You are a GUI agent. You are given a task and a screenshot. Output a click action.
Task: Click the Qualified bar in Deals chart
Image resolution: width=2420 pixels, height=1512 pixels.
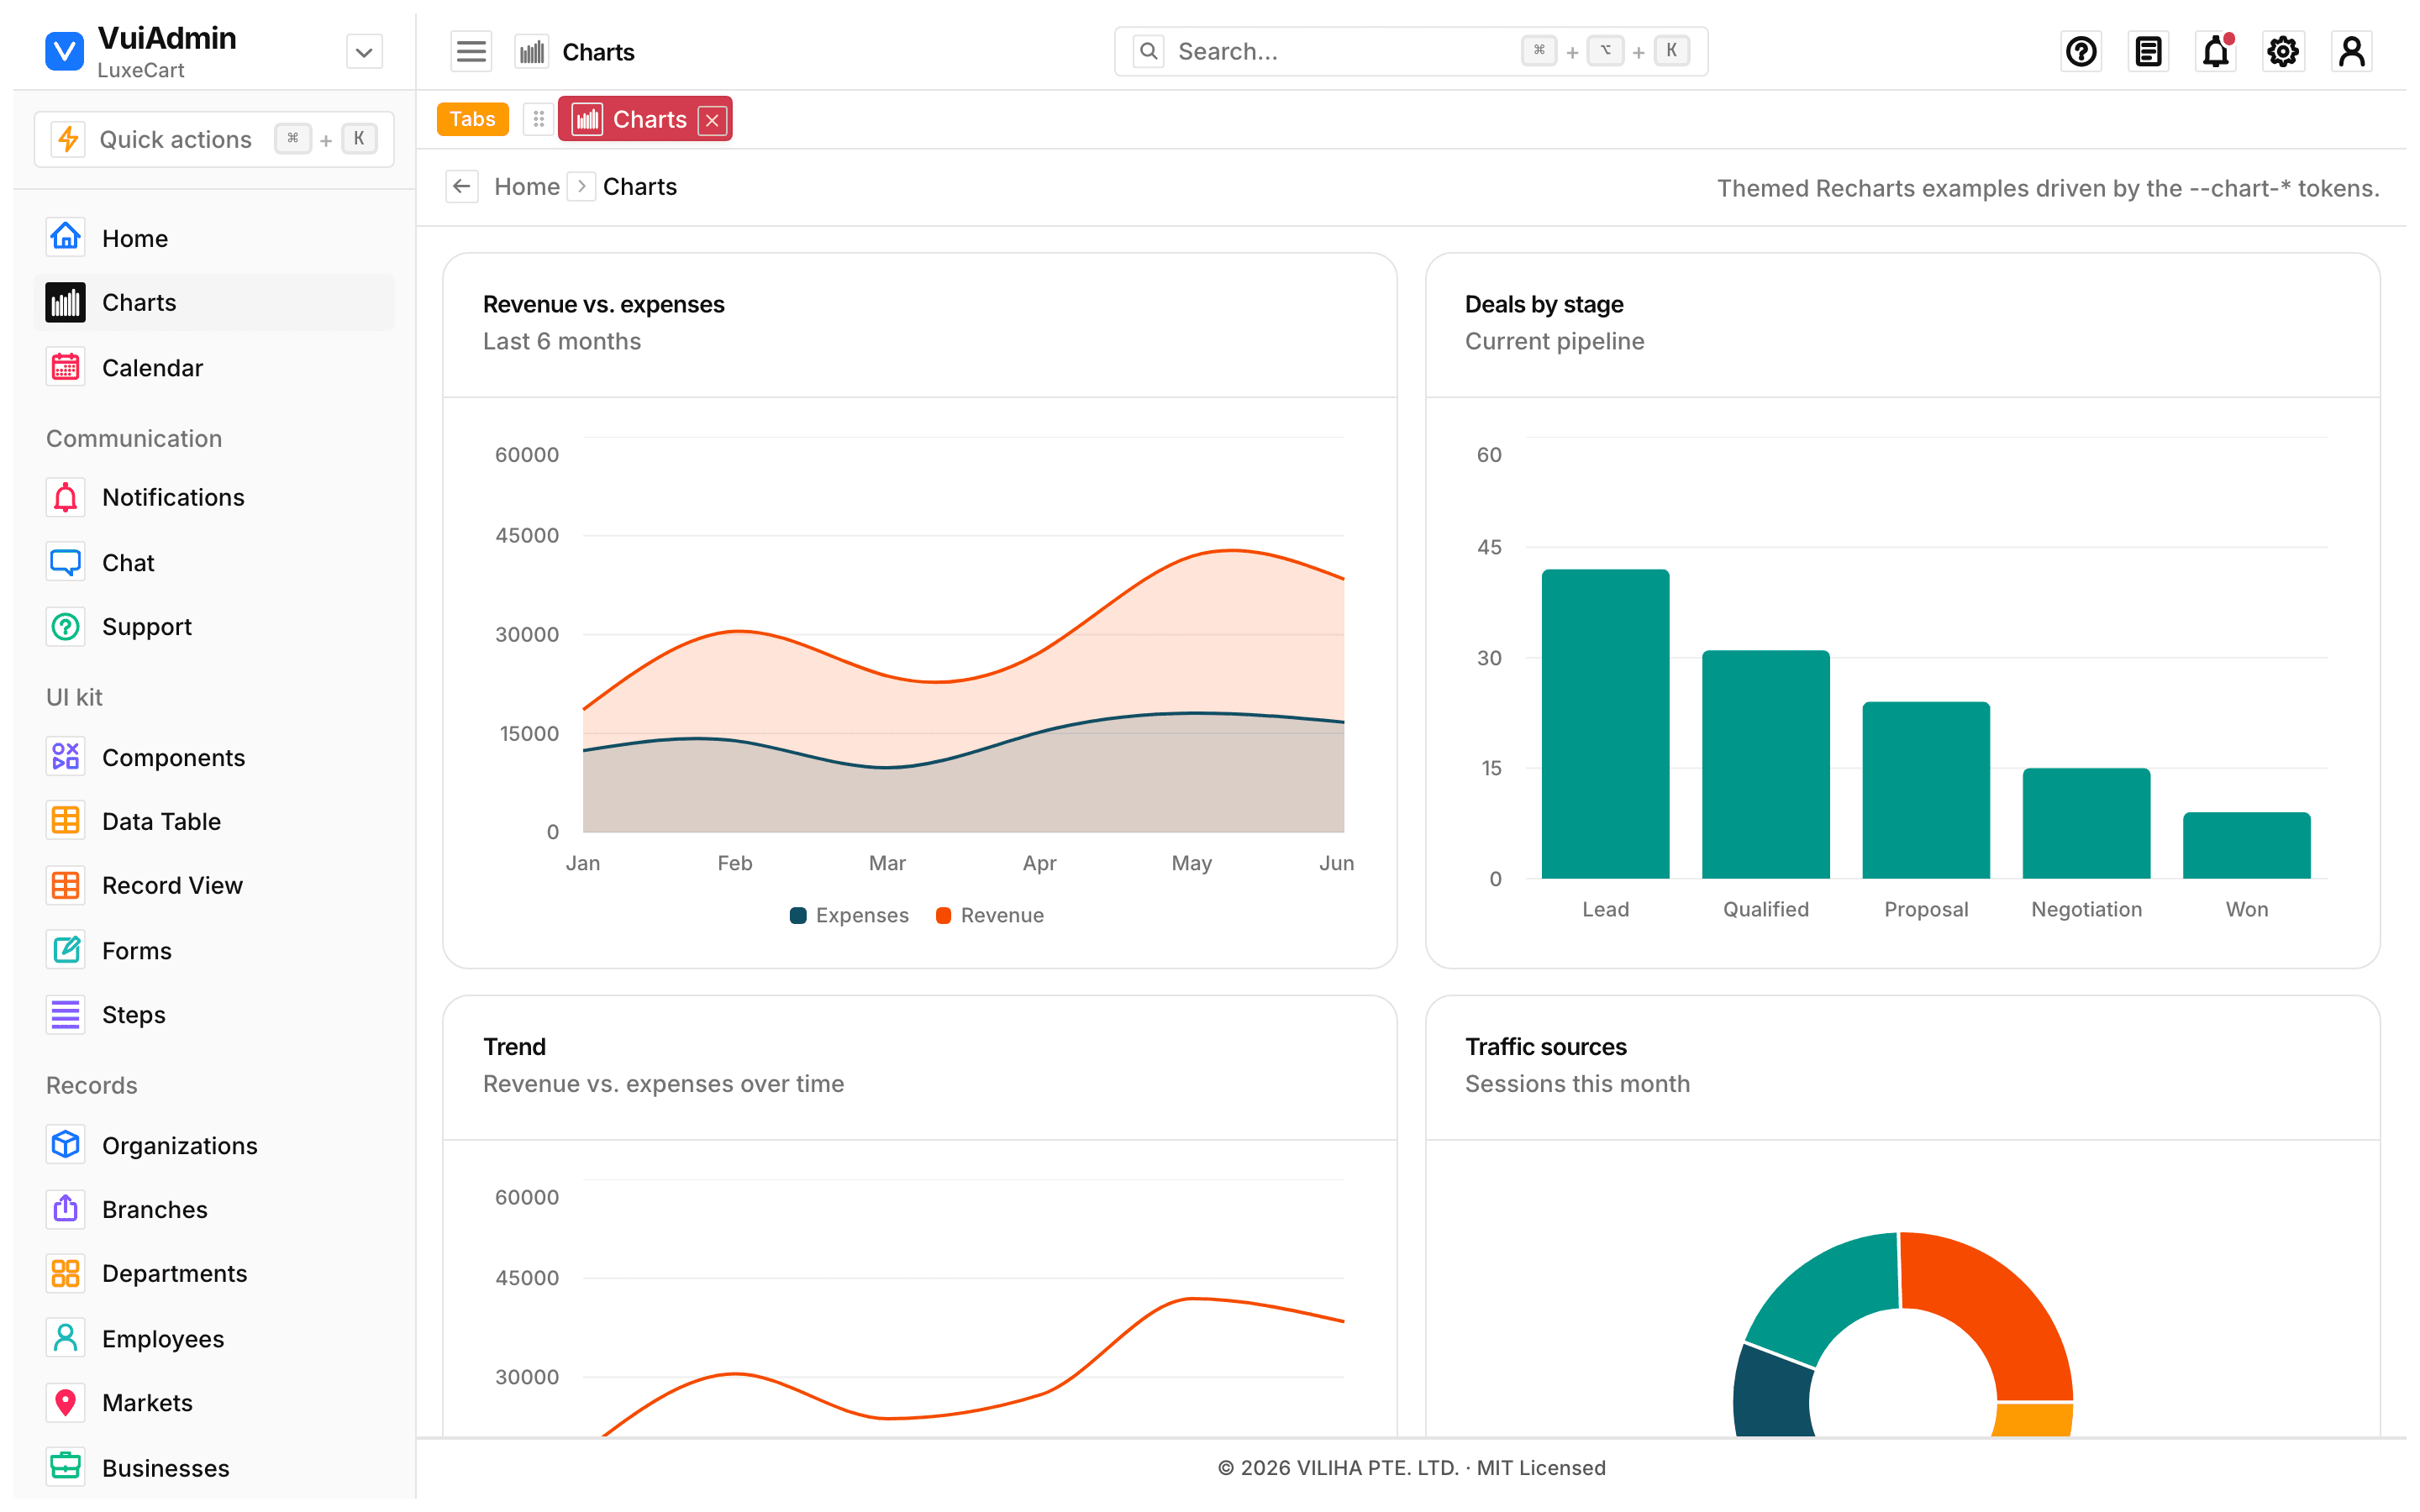(1765, 765)
